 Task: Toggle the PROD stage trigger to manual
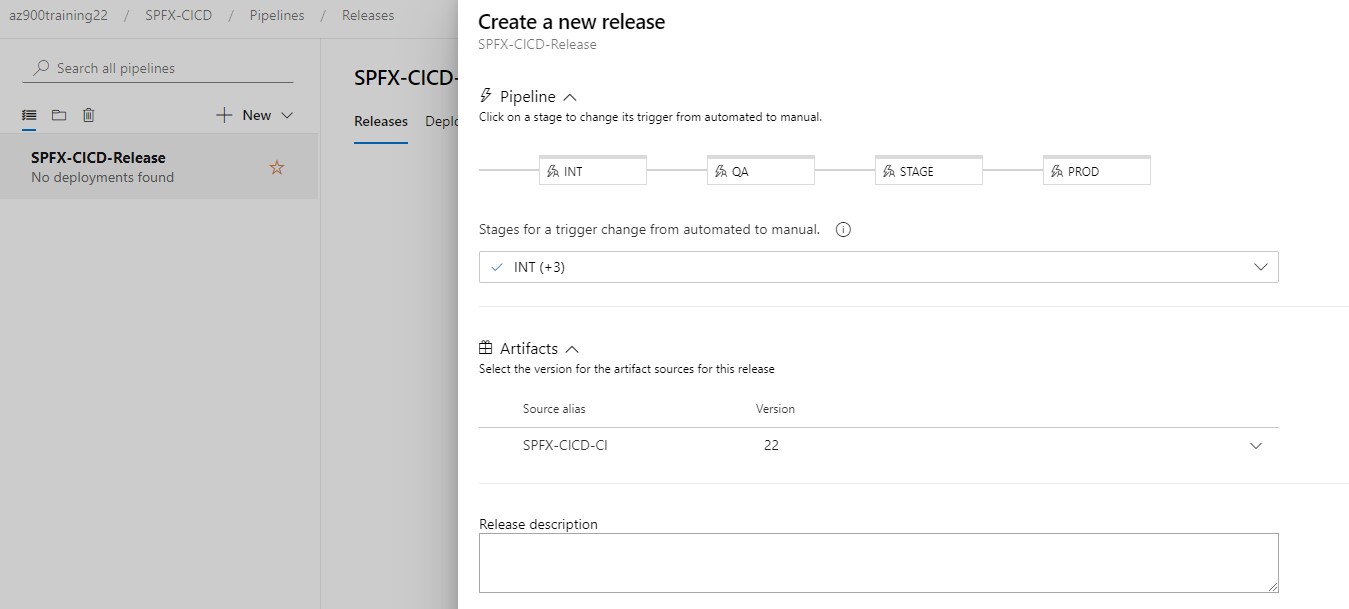click(1097, 171)
